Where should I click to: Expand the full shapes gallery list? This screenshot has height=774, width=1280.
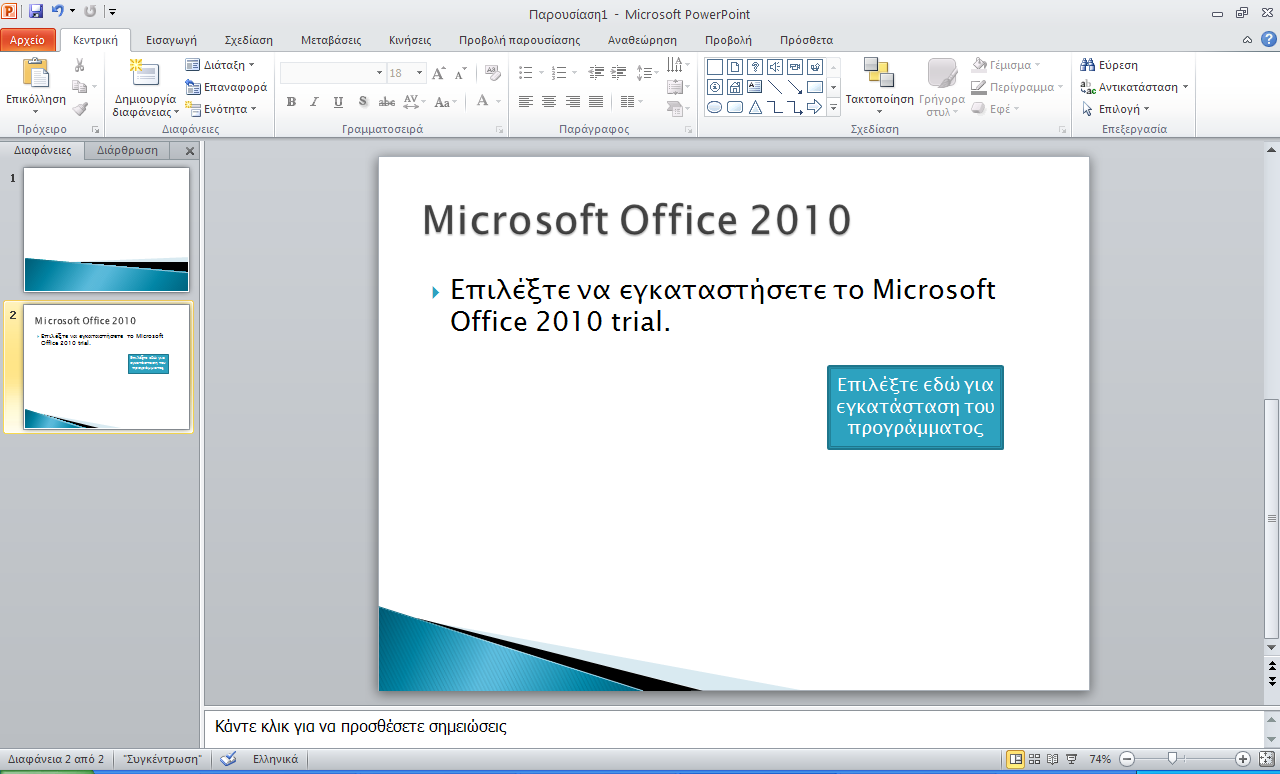pyautogui.click(x=834, y=107)
